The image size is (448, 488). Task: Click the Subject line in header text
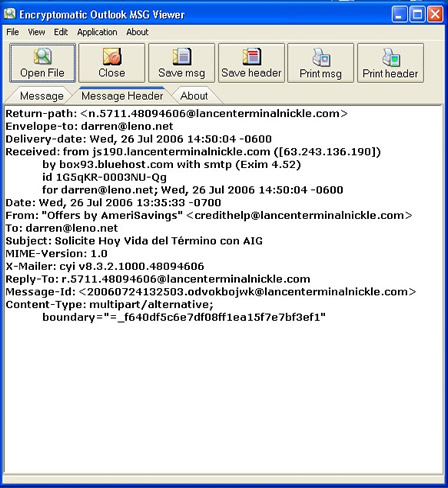pyautogui.click(x=134, y=241)
